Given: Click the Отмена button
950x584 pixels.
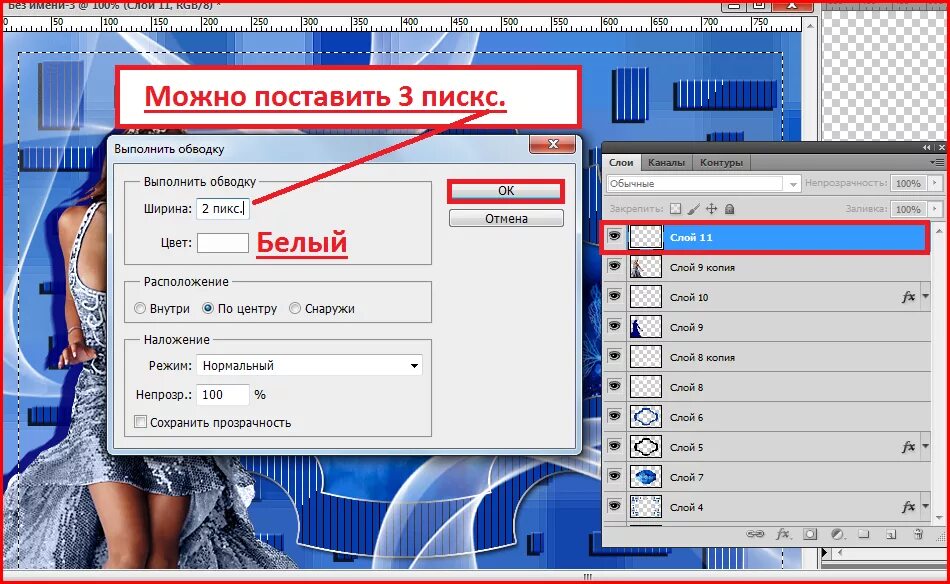Looking at the screenshot, I should [506, 218].
